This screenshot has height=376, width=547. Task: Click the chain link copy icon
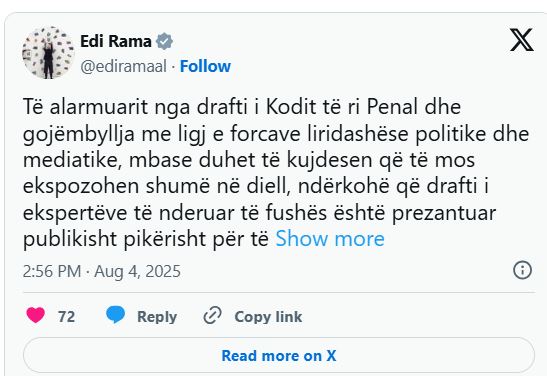tap(212, 315)
